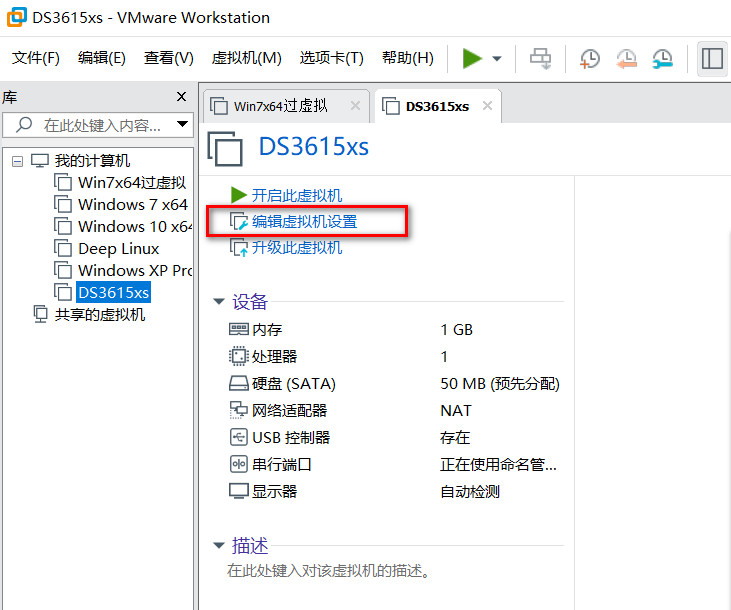Click the 50 MB (预先分配) disk value

pyautogui.click(x=500, y=383)
